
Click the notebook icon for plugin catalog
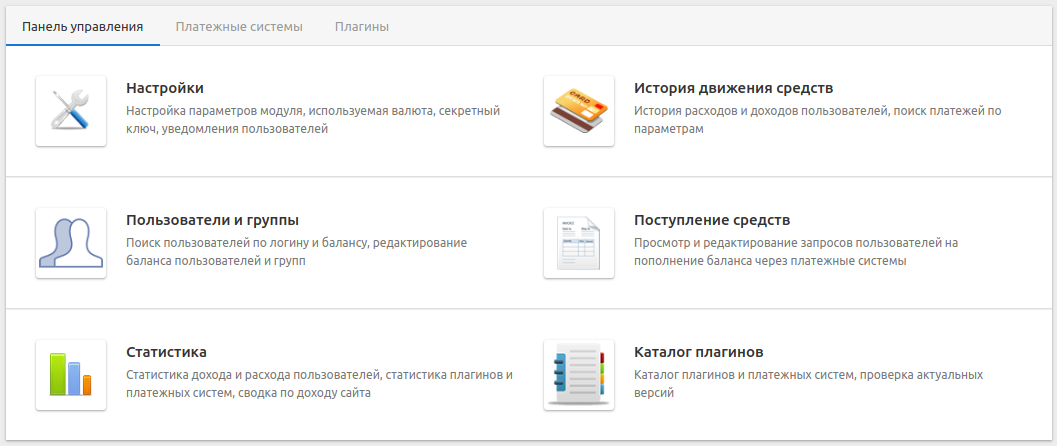[579, 375]
